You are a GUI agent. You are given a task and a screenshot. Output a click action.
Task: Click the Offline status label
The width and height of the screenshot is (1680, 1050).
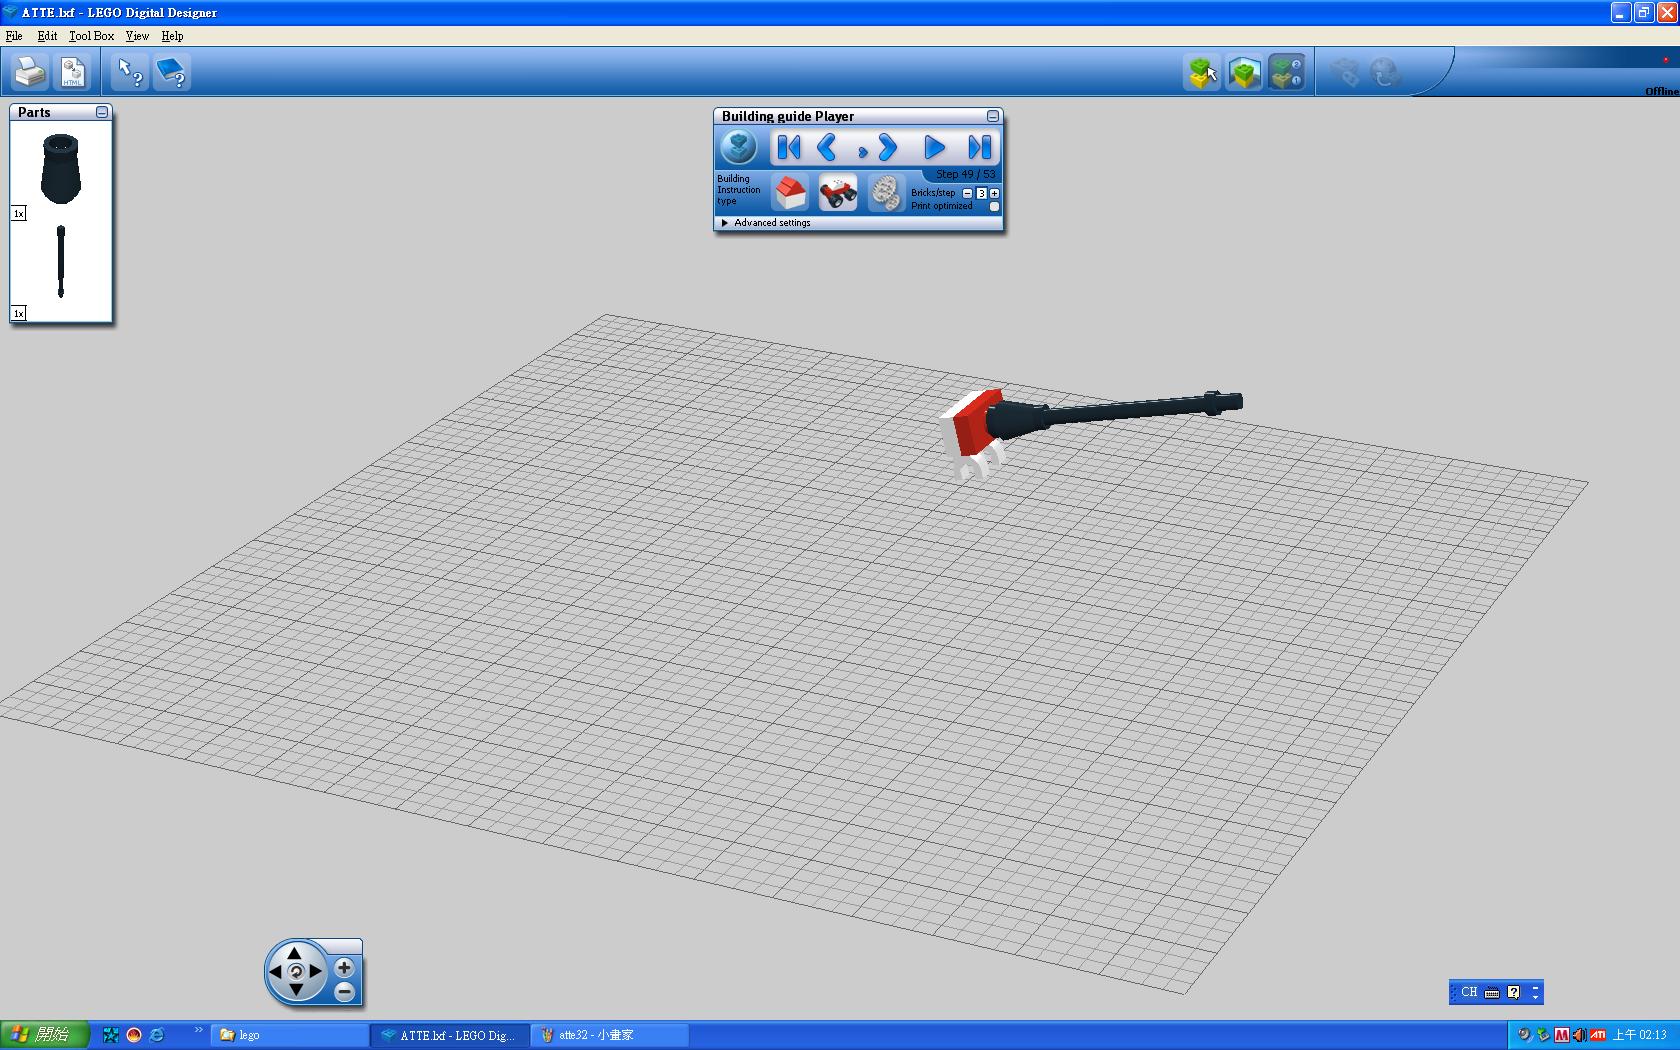tap(1662, 91)
